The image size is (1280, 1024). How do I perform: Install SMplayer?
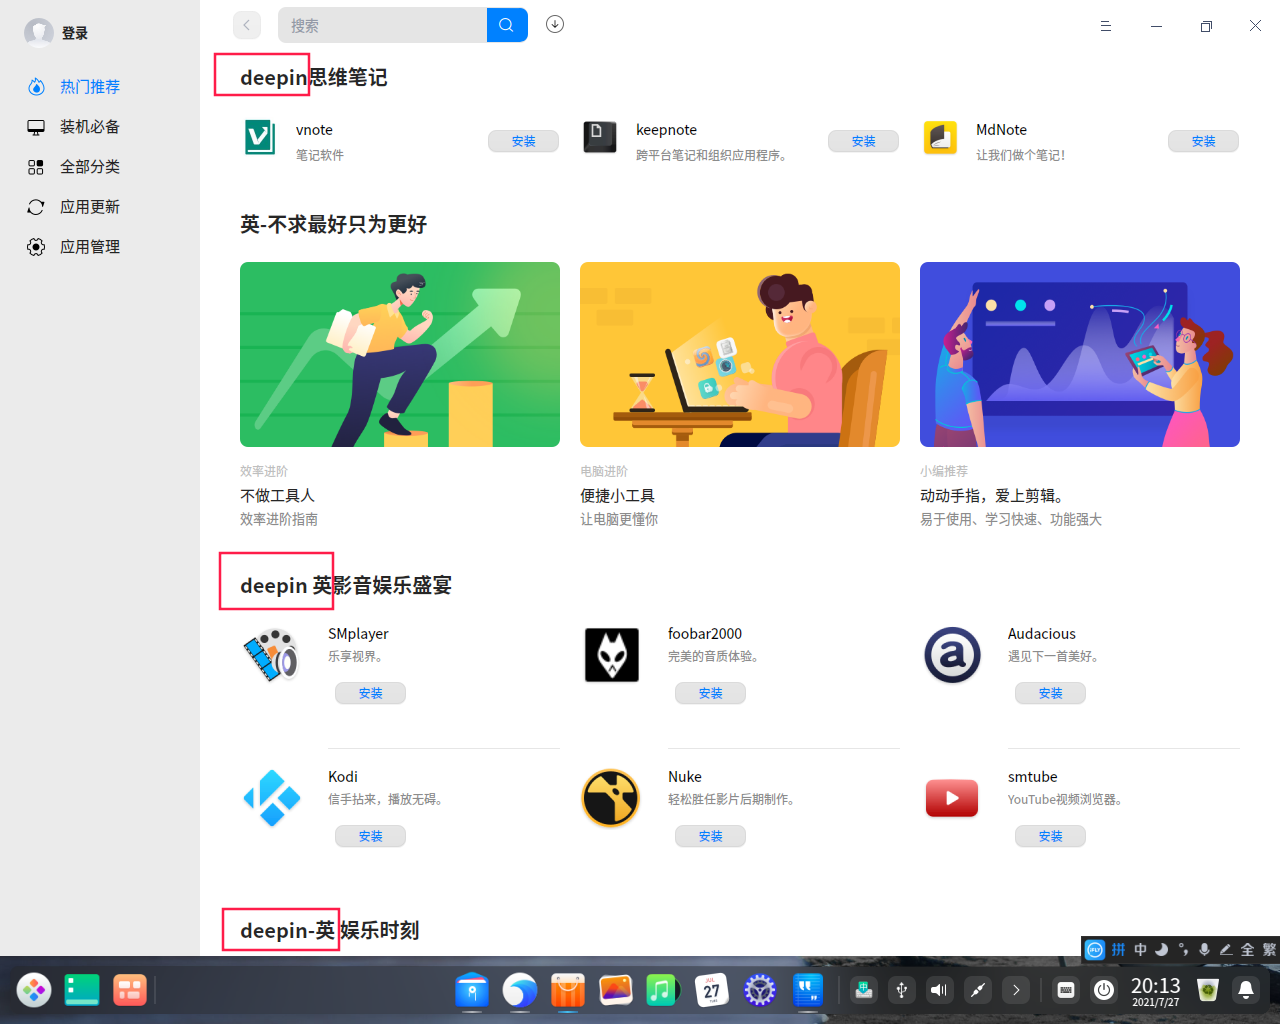pos(370,694)
